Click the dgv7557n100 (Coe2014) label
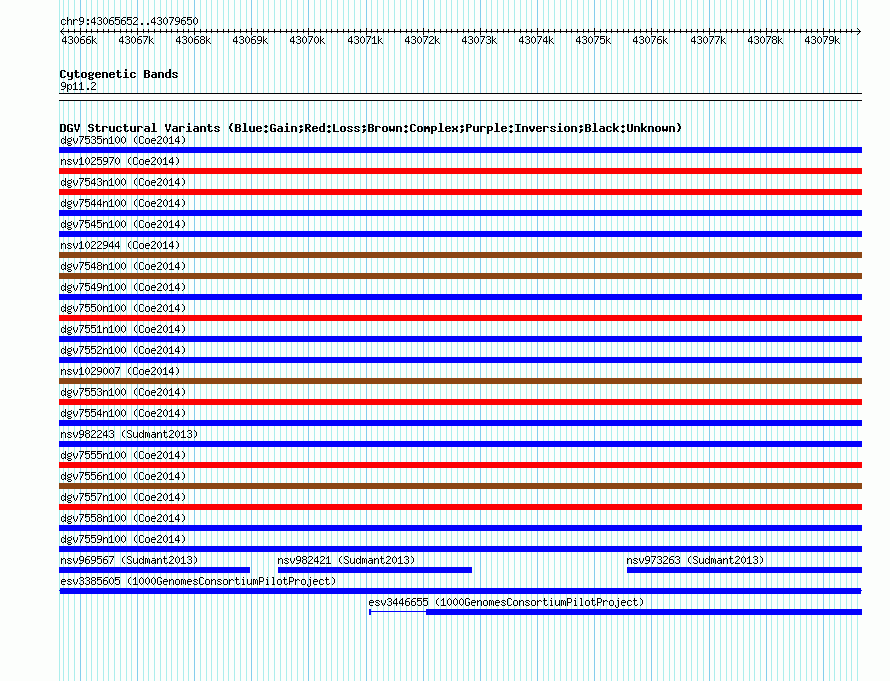This screenshot has width=890, height=681. point(123,497)
